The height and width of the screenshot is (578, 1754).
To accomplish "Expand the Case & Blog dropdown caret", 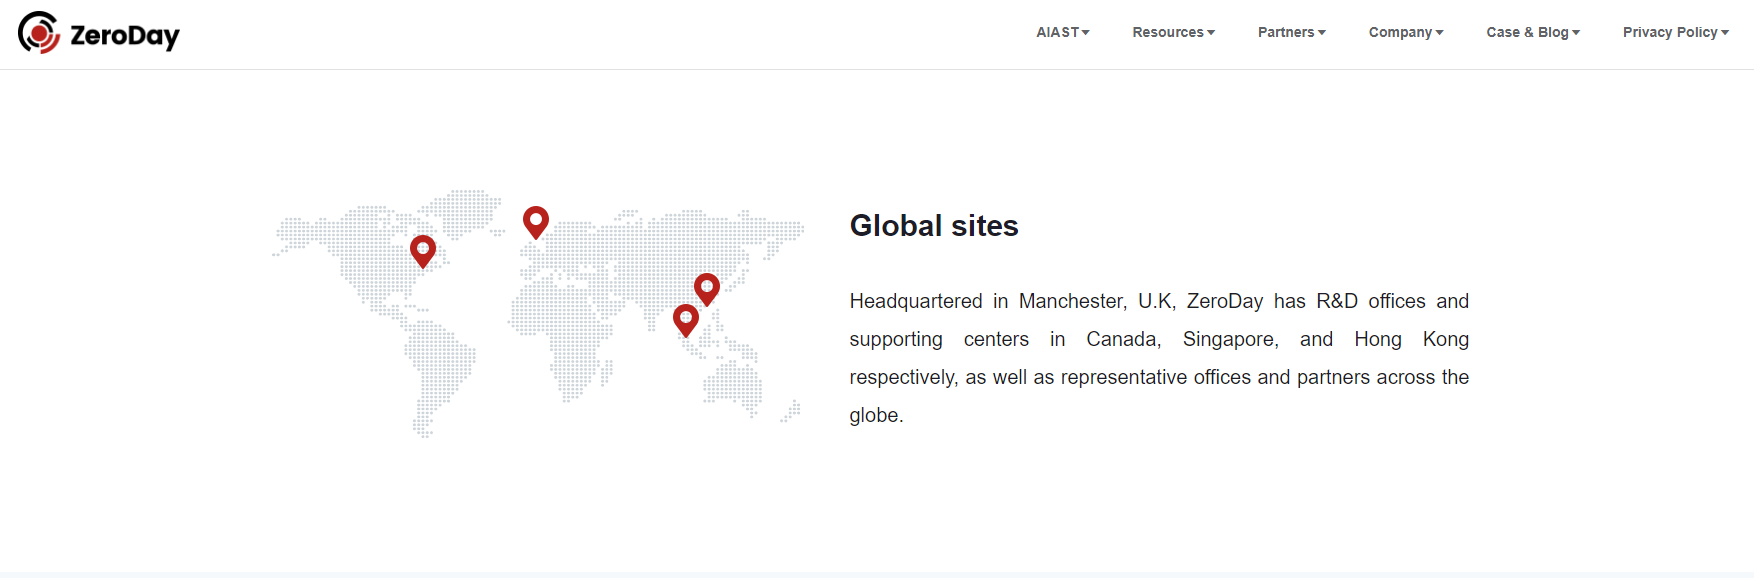I will coord(1576,33).
